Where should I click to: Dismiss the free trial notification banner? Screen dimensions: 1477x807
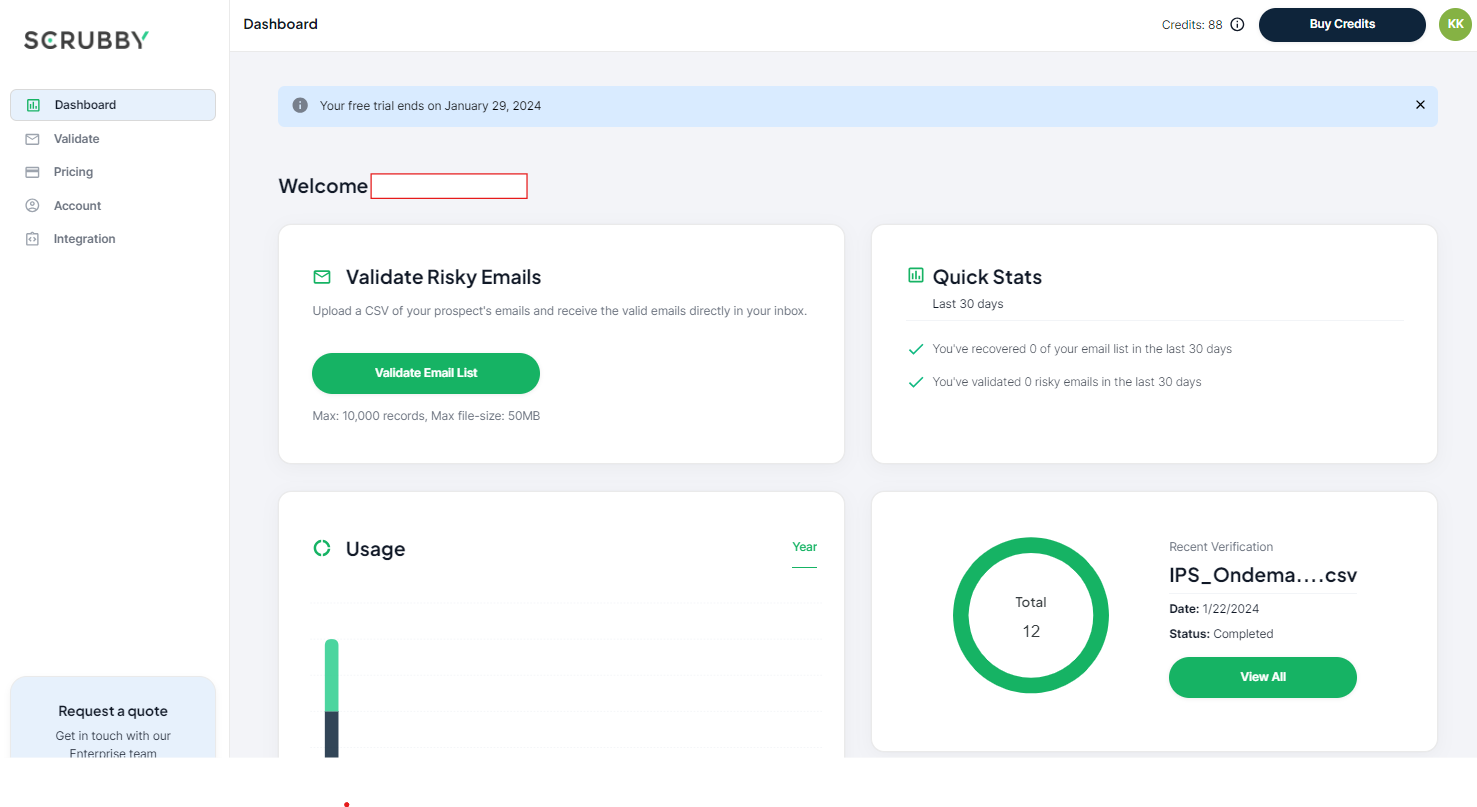pyautogui.click(x=1420, y=104)
